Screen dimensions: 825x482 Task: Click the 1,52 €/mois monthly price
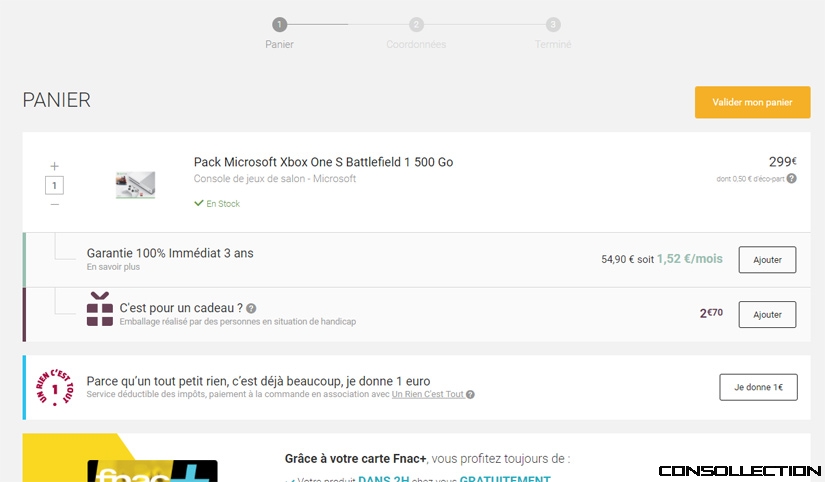(x=690, y=259)
